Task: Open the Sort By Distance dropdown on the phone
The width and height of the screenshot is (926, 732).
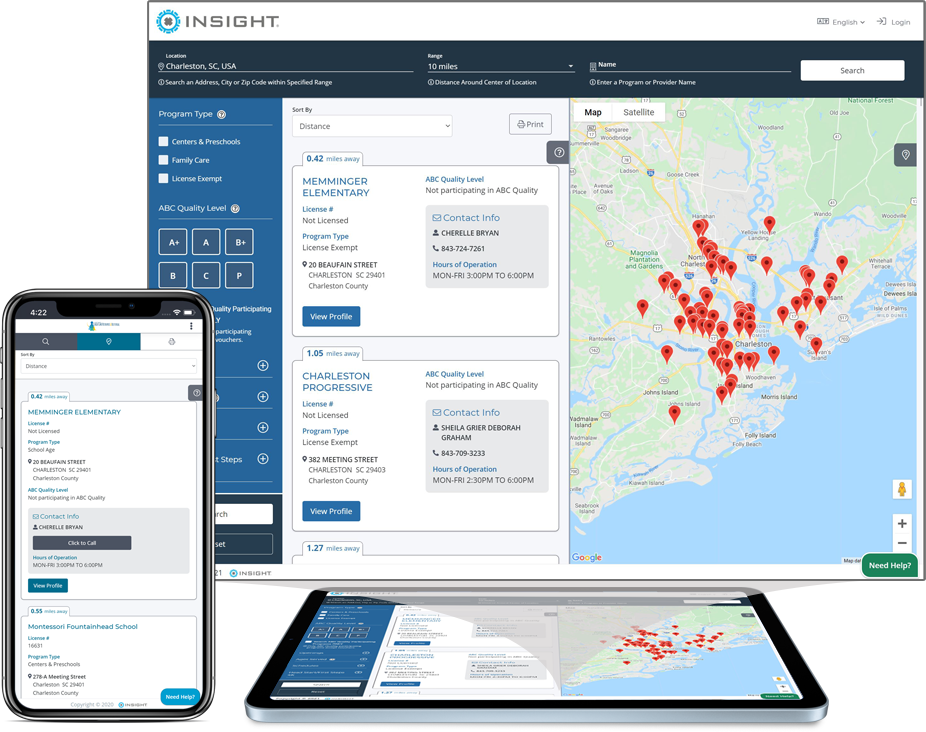Action: pos(109,366)
